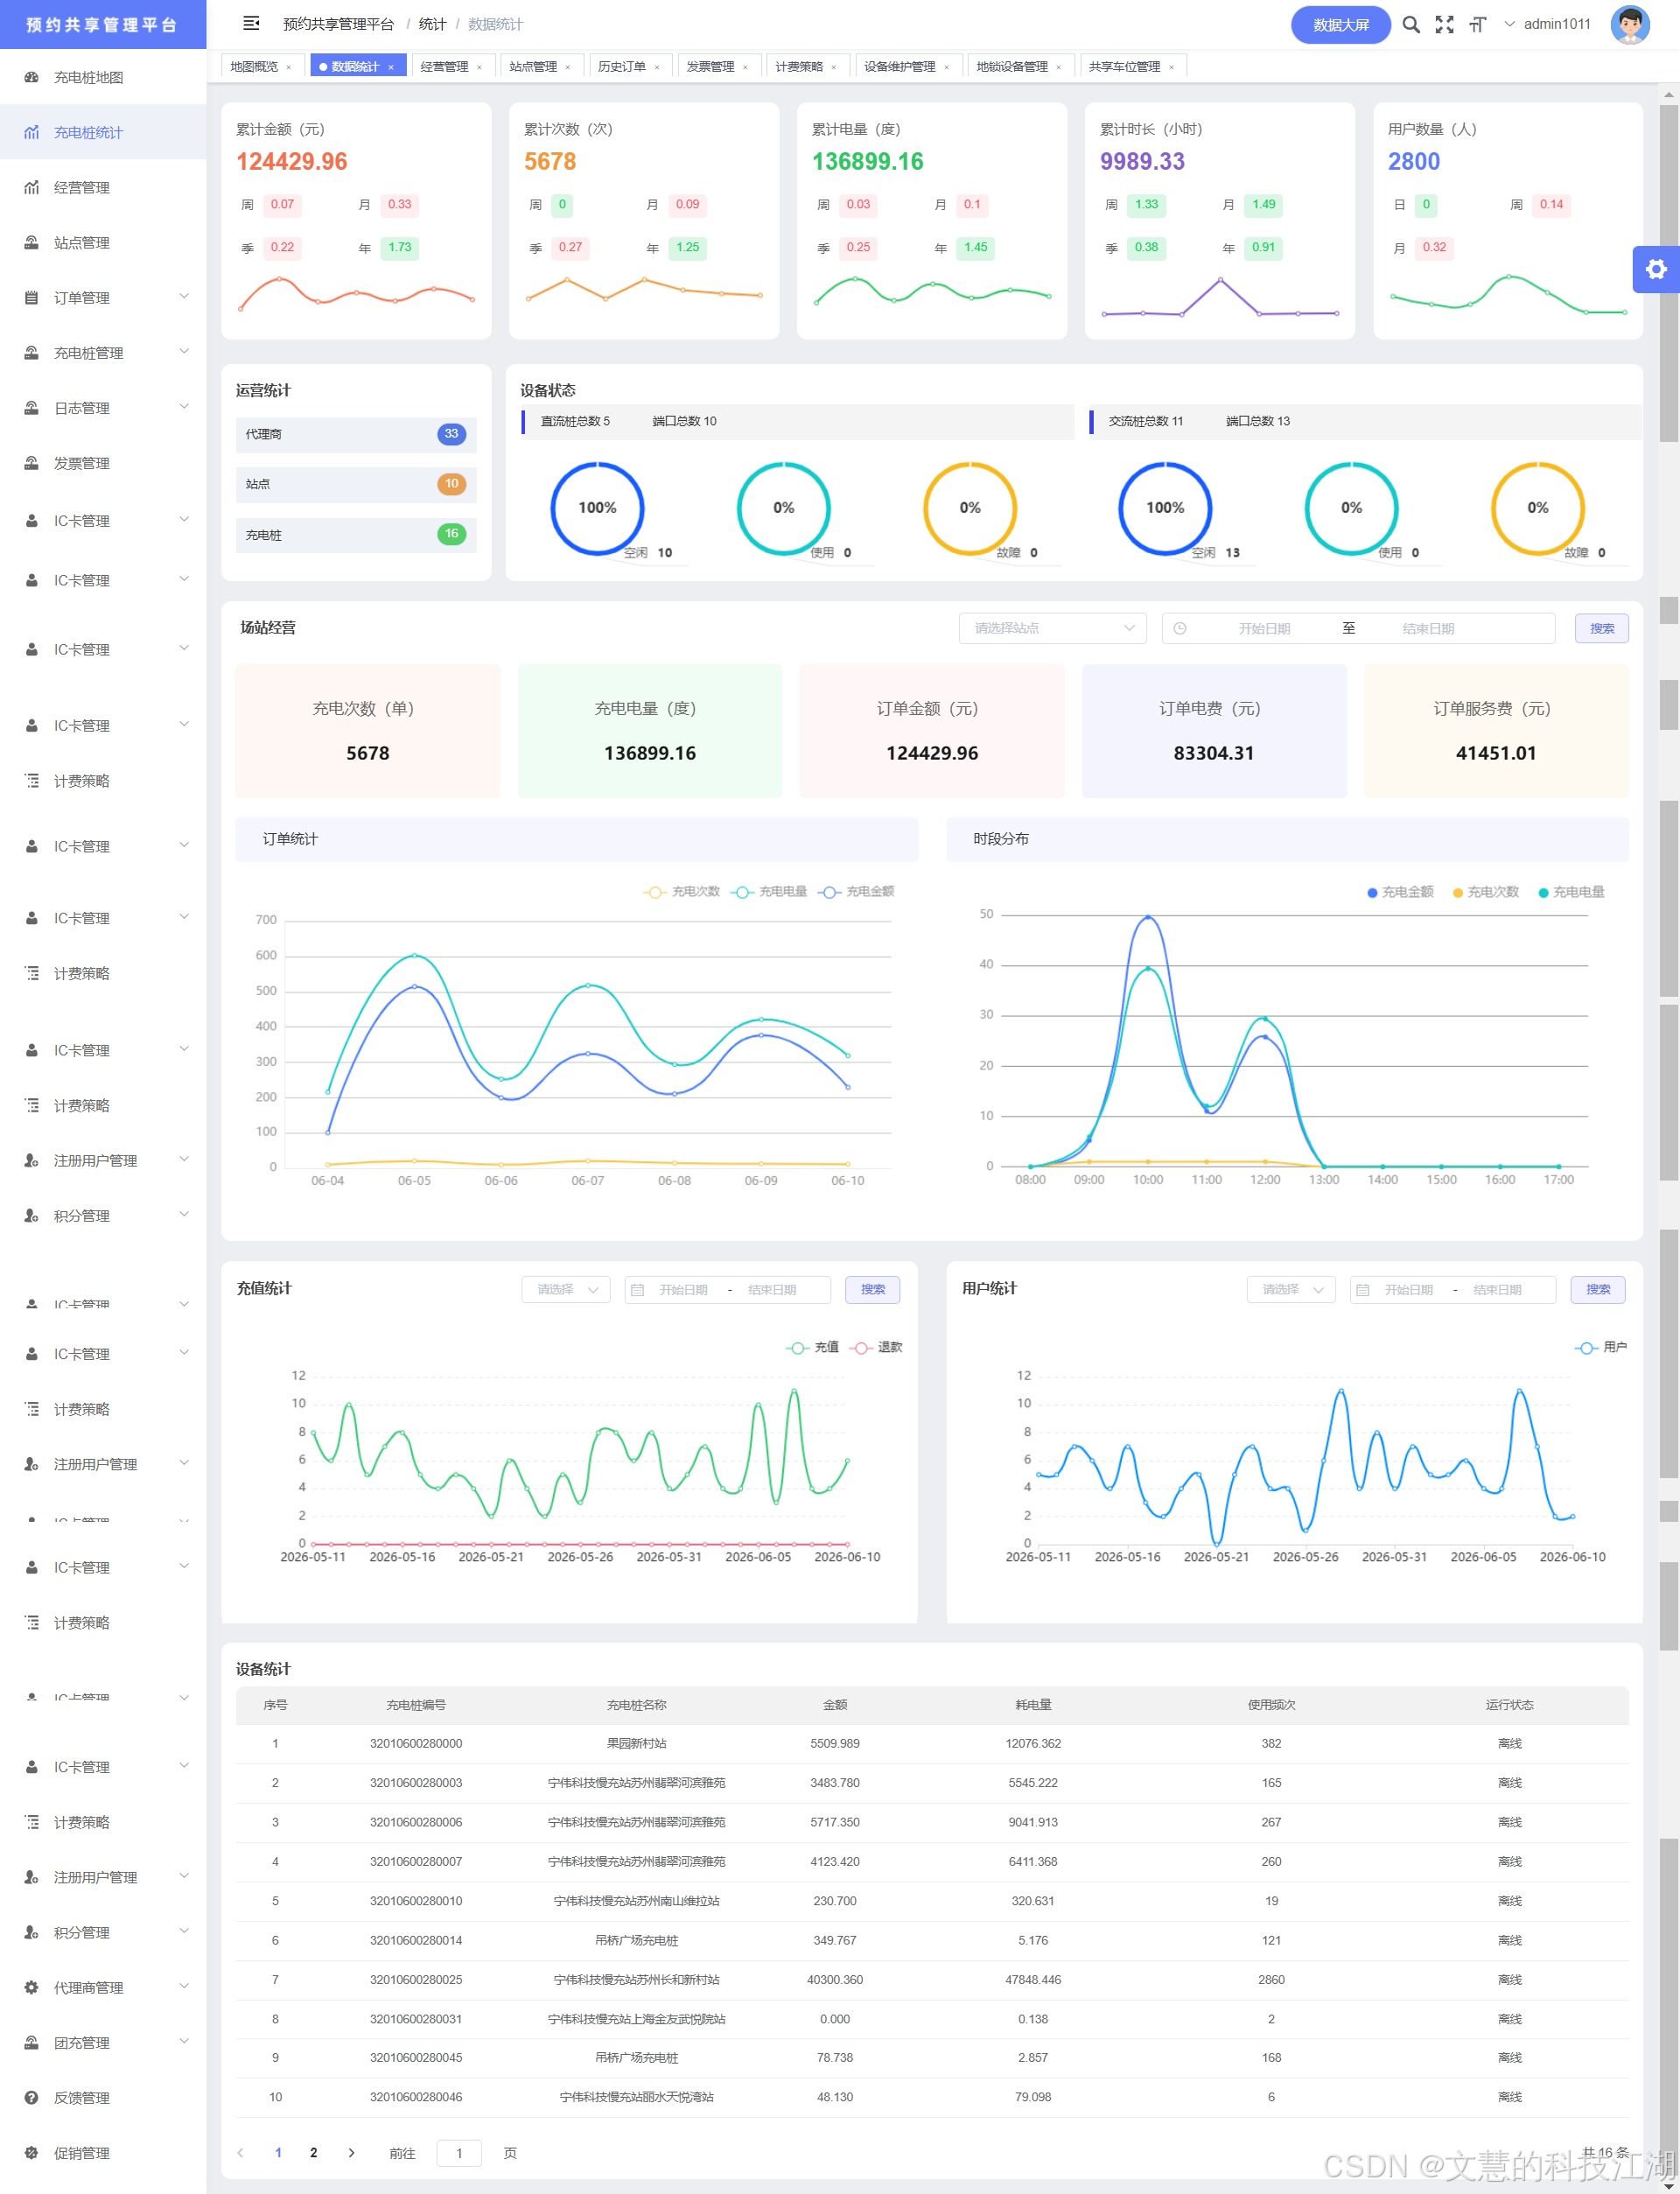Click the sidebar 反馈管理 question icon
Viewport: 1680px width, 2194px height.
click(32, 2097)
